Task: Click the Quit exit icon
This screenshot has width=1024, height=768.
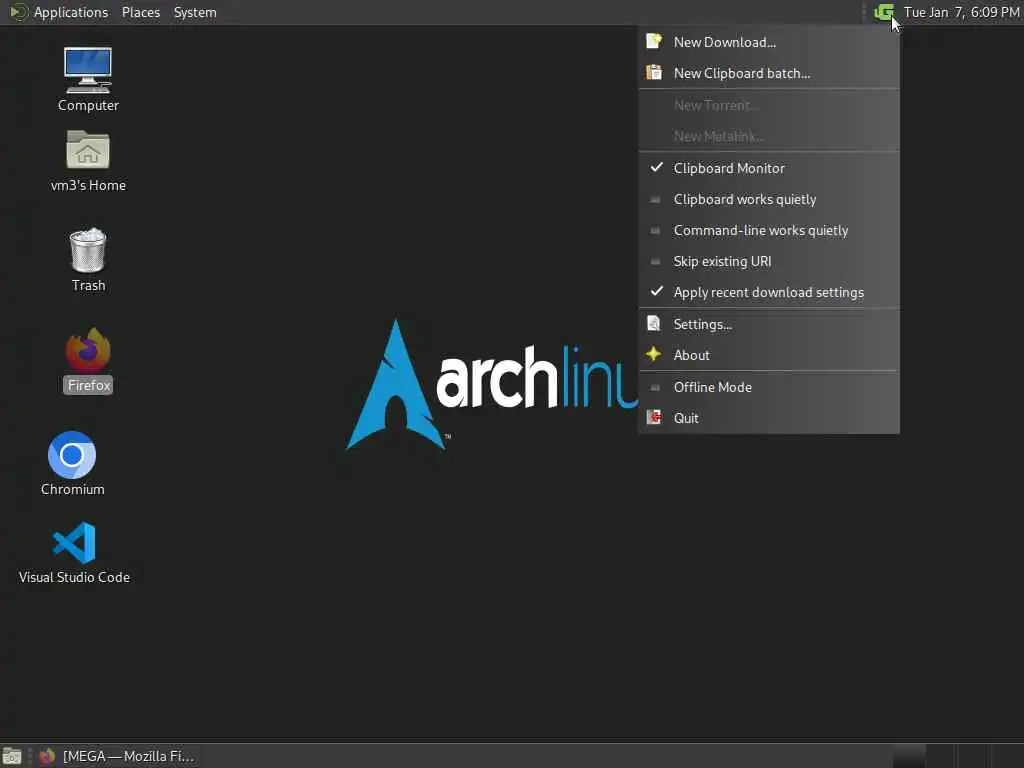Action: point(654,417)
